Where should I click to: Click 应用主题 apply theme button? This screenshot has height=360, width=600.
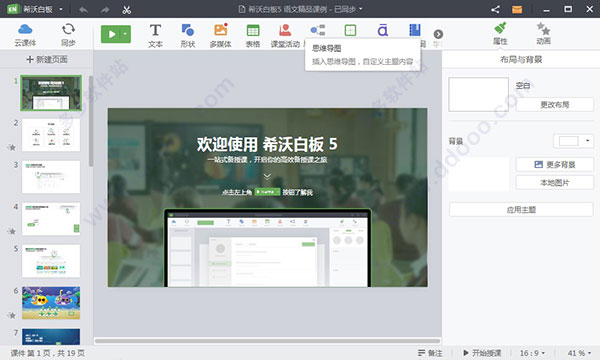[x=521, y=210]
